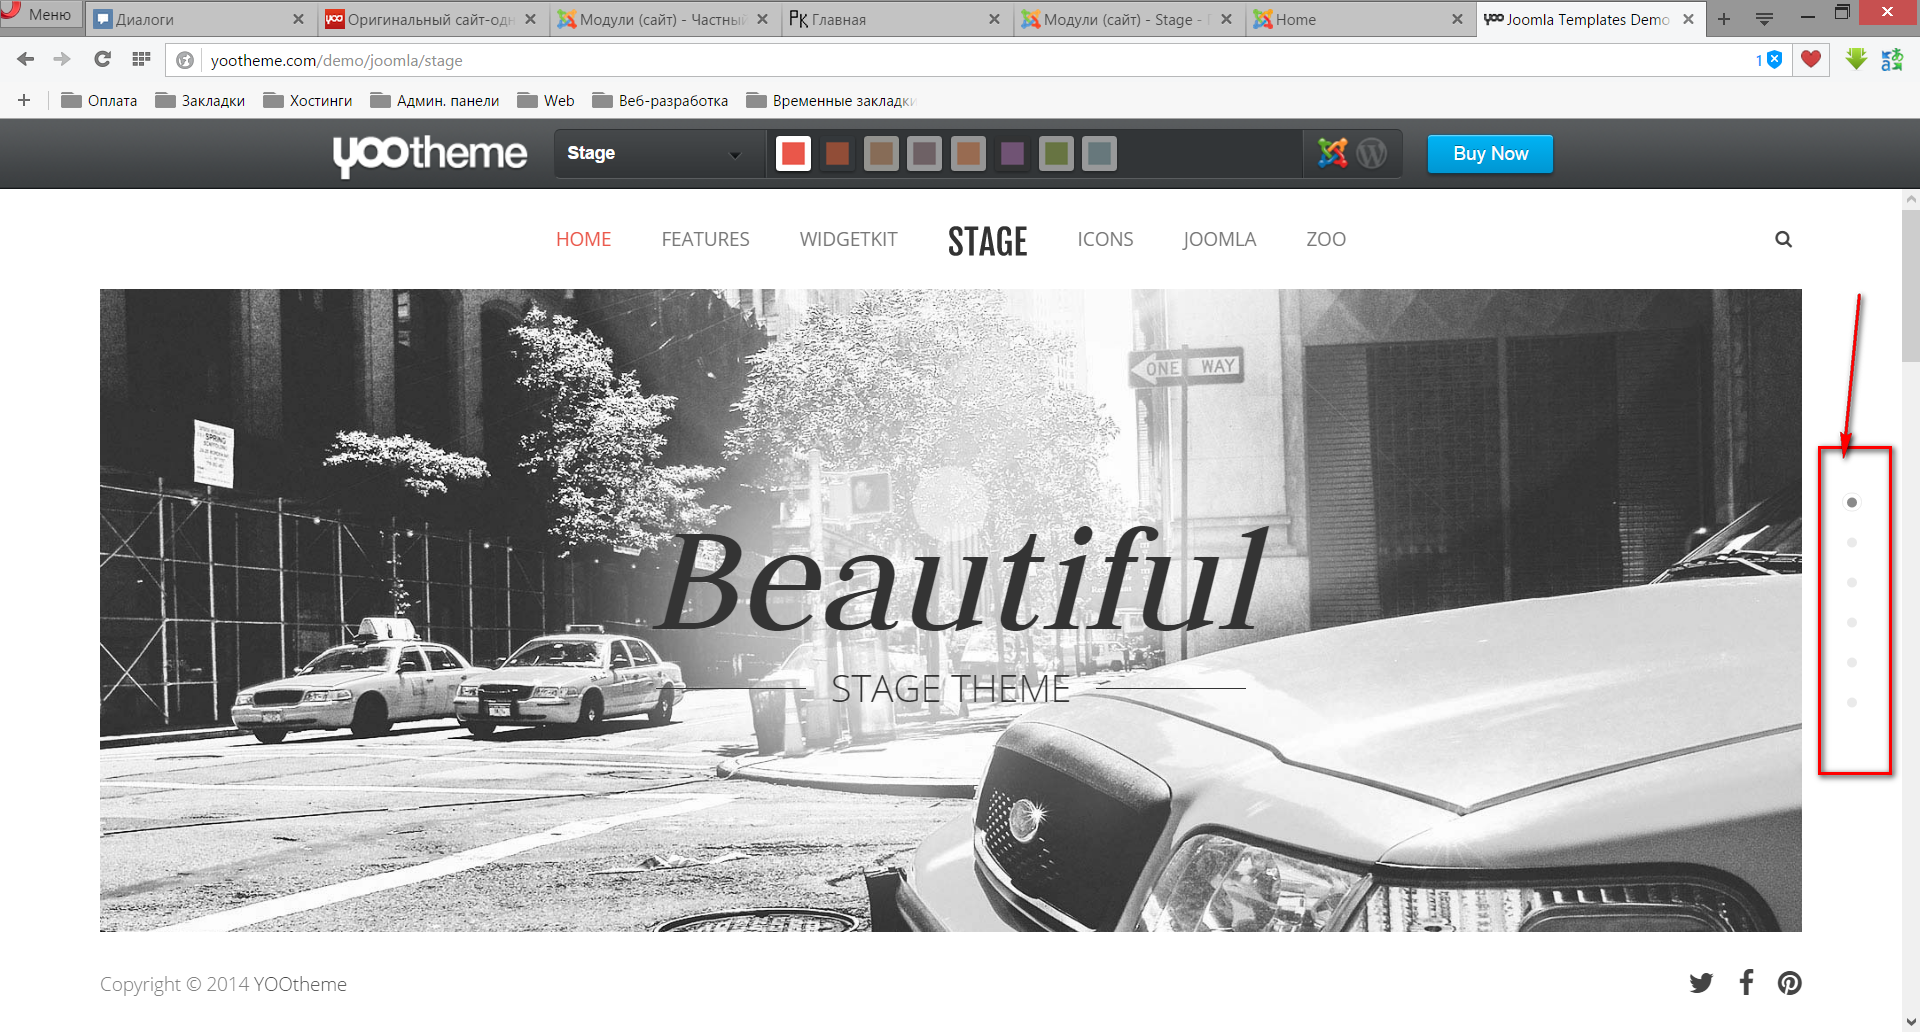
Task: Switch to the Joomla platform icon
Action: [1332, 153]
